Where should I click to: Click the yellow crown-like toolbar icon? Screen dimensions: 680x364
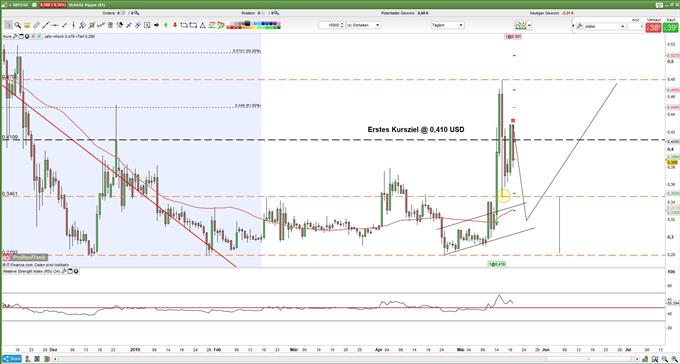pyautogui.click(x=27, y=25)
